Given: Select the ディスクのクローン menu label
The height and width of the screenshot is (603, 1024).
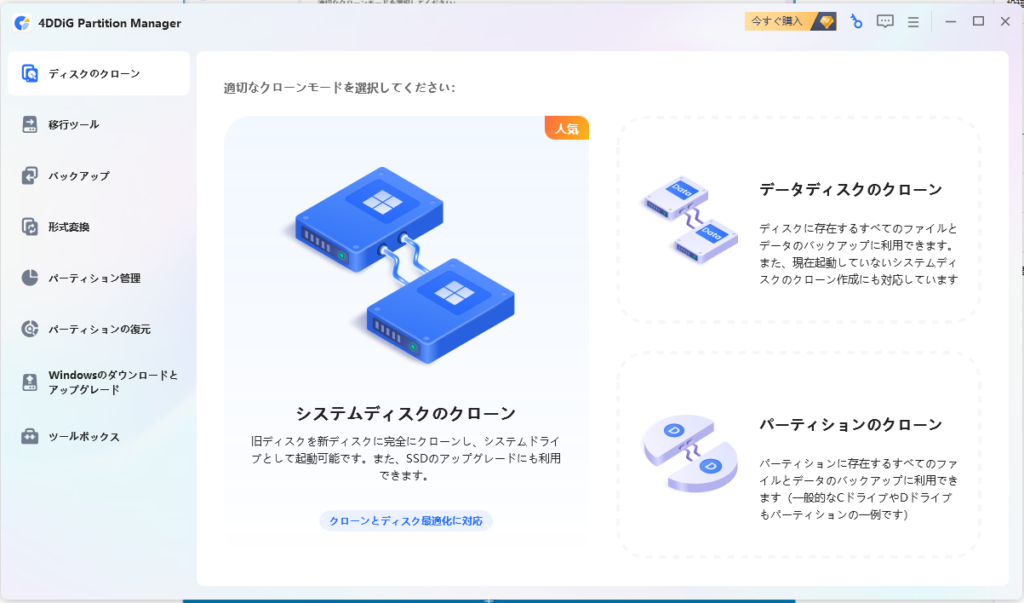Looking at the screenshot, I should [x=94, y=74].
